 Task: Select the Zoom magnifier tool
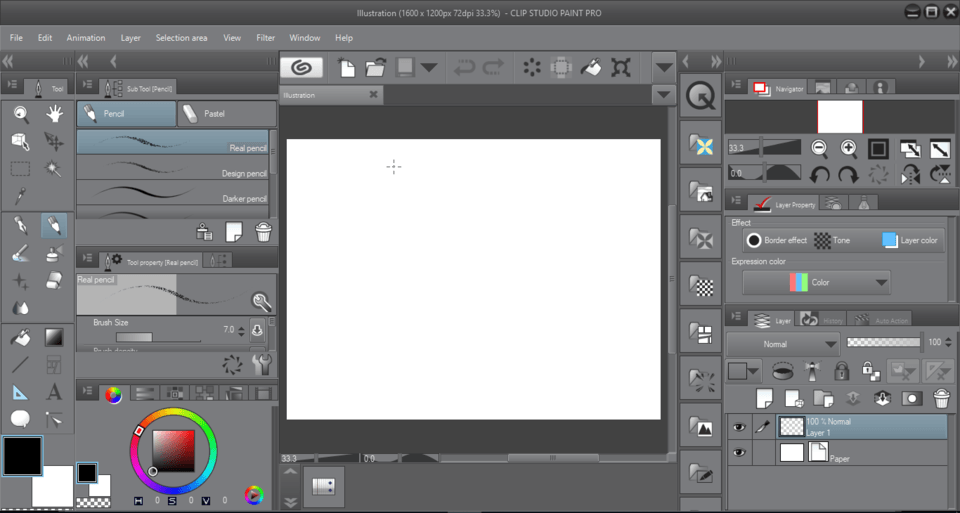pos(20,114)
